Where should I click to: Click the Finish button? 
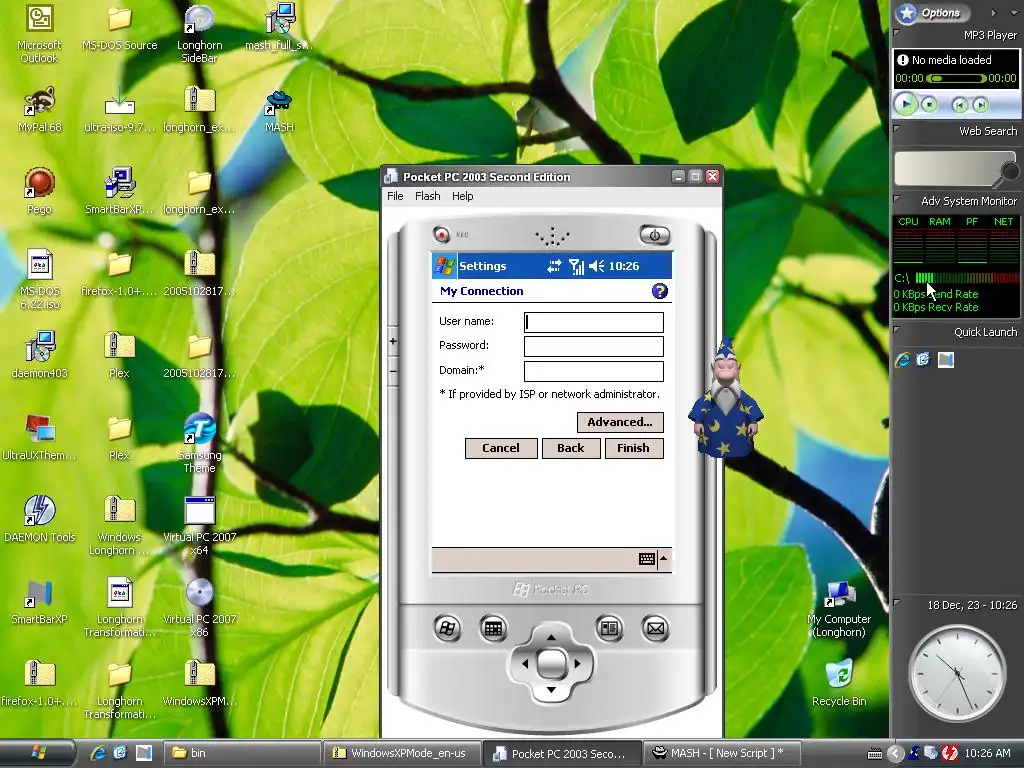point(633,448)
